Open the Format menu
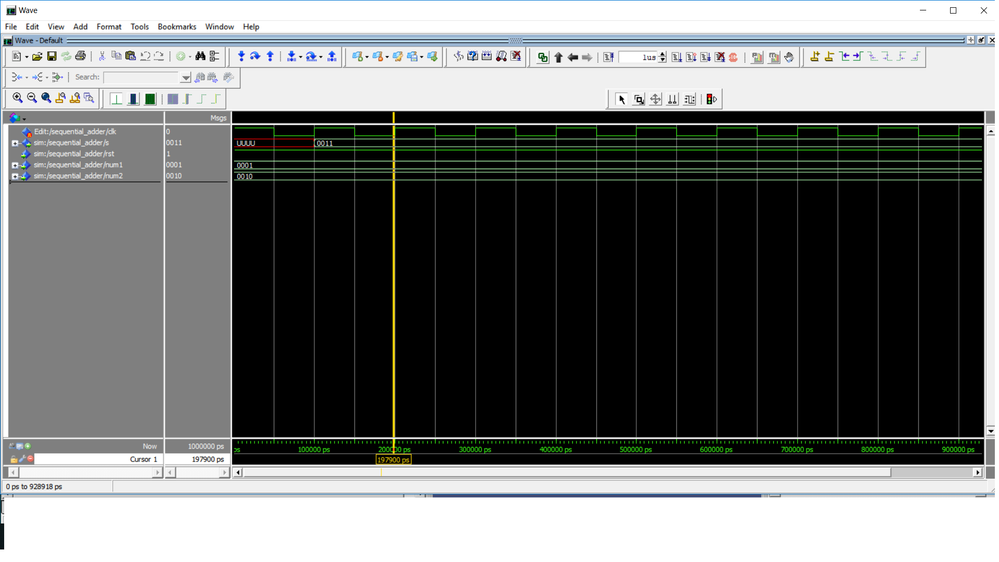This screenshot has height=562, width=999. (109, 27)
